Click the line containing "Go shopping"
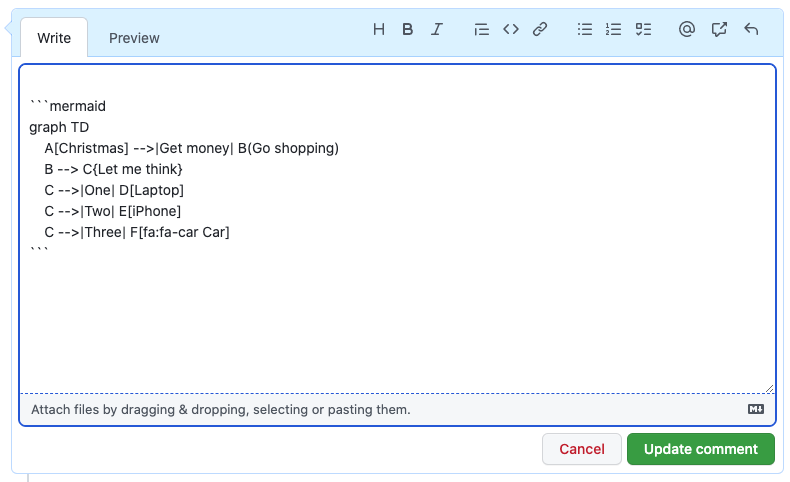The image size is (790, 482). pos(191,148)
